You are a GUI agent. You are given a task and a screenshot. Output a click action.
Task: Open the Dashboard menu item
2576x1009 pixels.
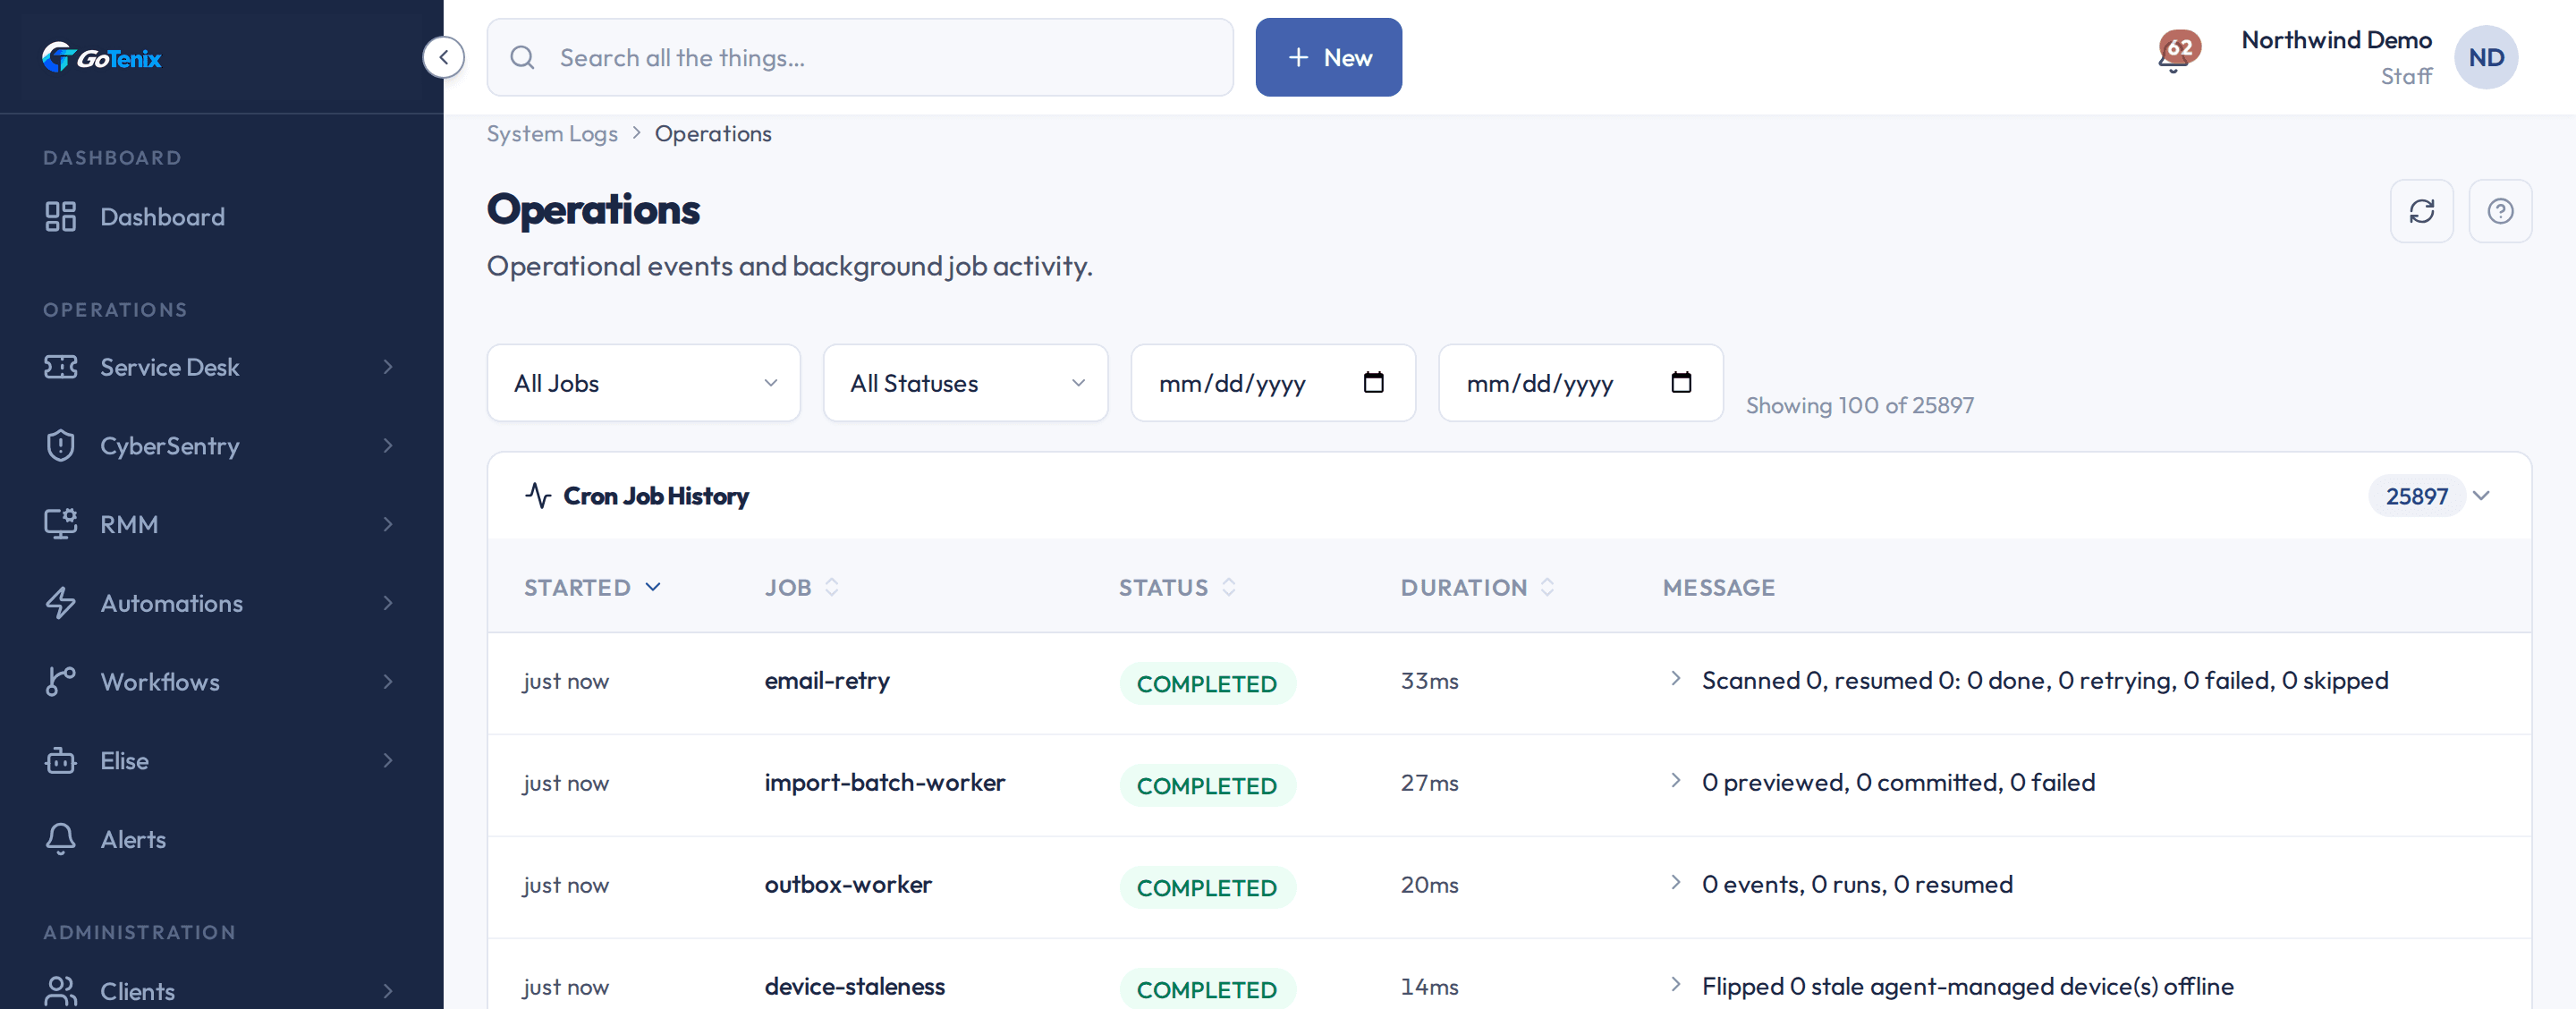point(221,217)
